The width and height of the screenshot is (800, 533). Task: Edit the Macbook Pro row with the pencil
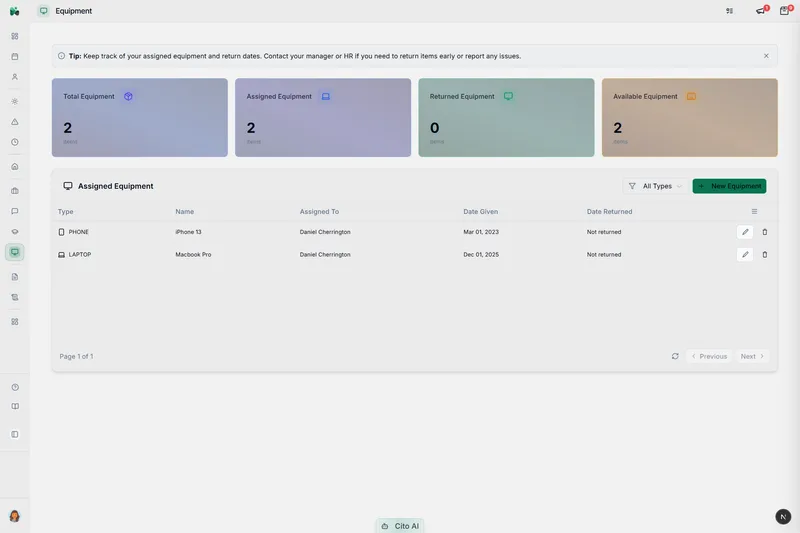tap(745, 255)
